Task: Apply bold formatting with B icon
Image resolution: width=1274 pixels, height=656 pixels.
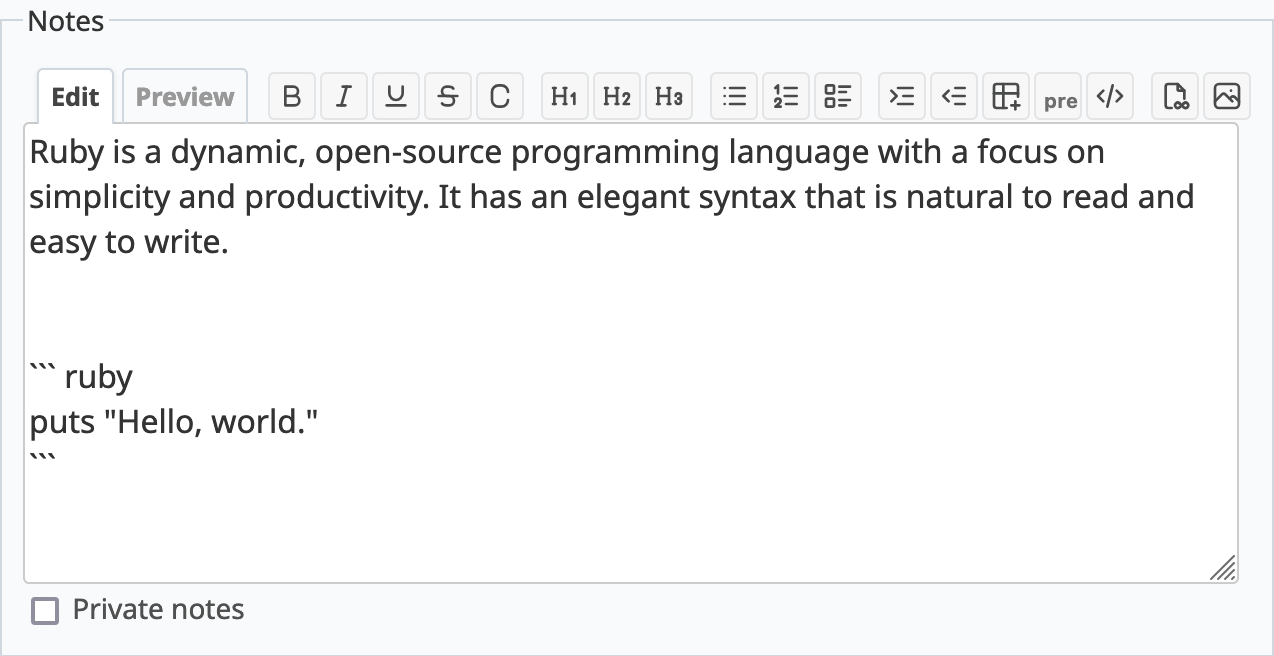Action: (292, 96)
